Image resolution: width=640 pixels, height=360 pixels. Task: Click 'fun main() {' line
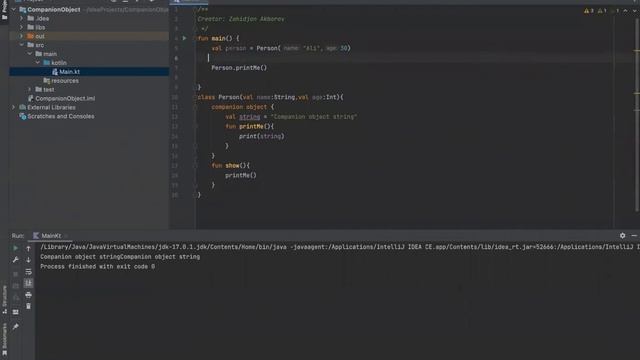pos(218,38)
